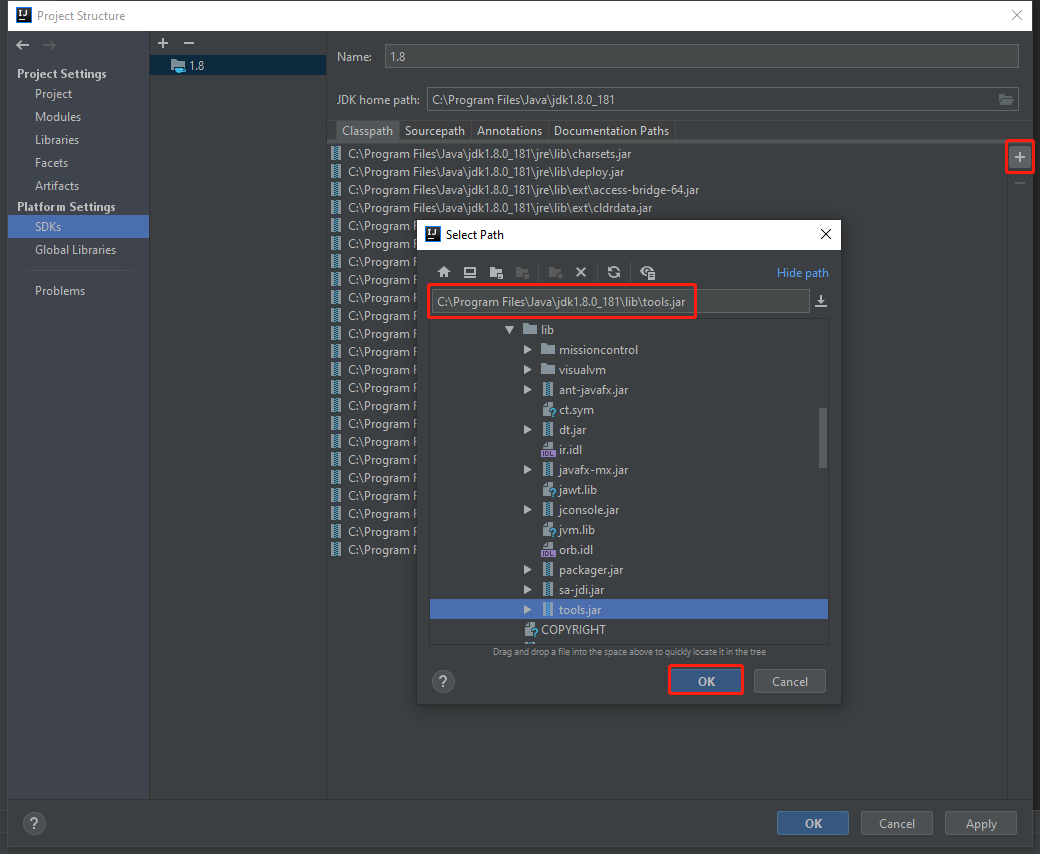Click the path text field with tools.jar

click(620, 302)
